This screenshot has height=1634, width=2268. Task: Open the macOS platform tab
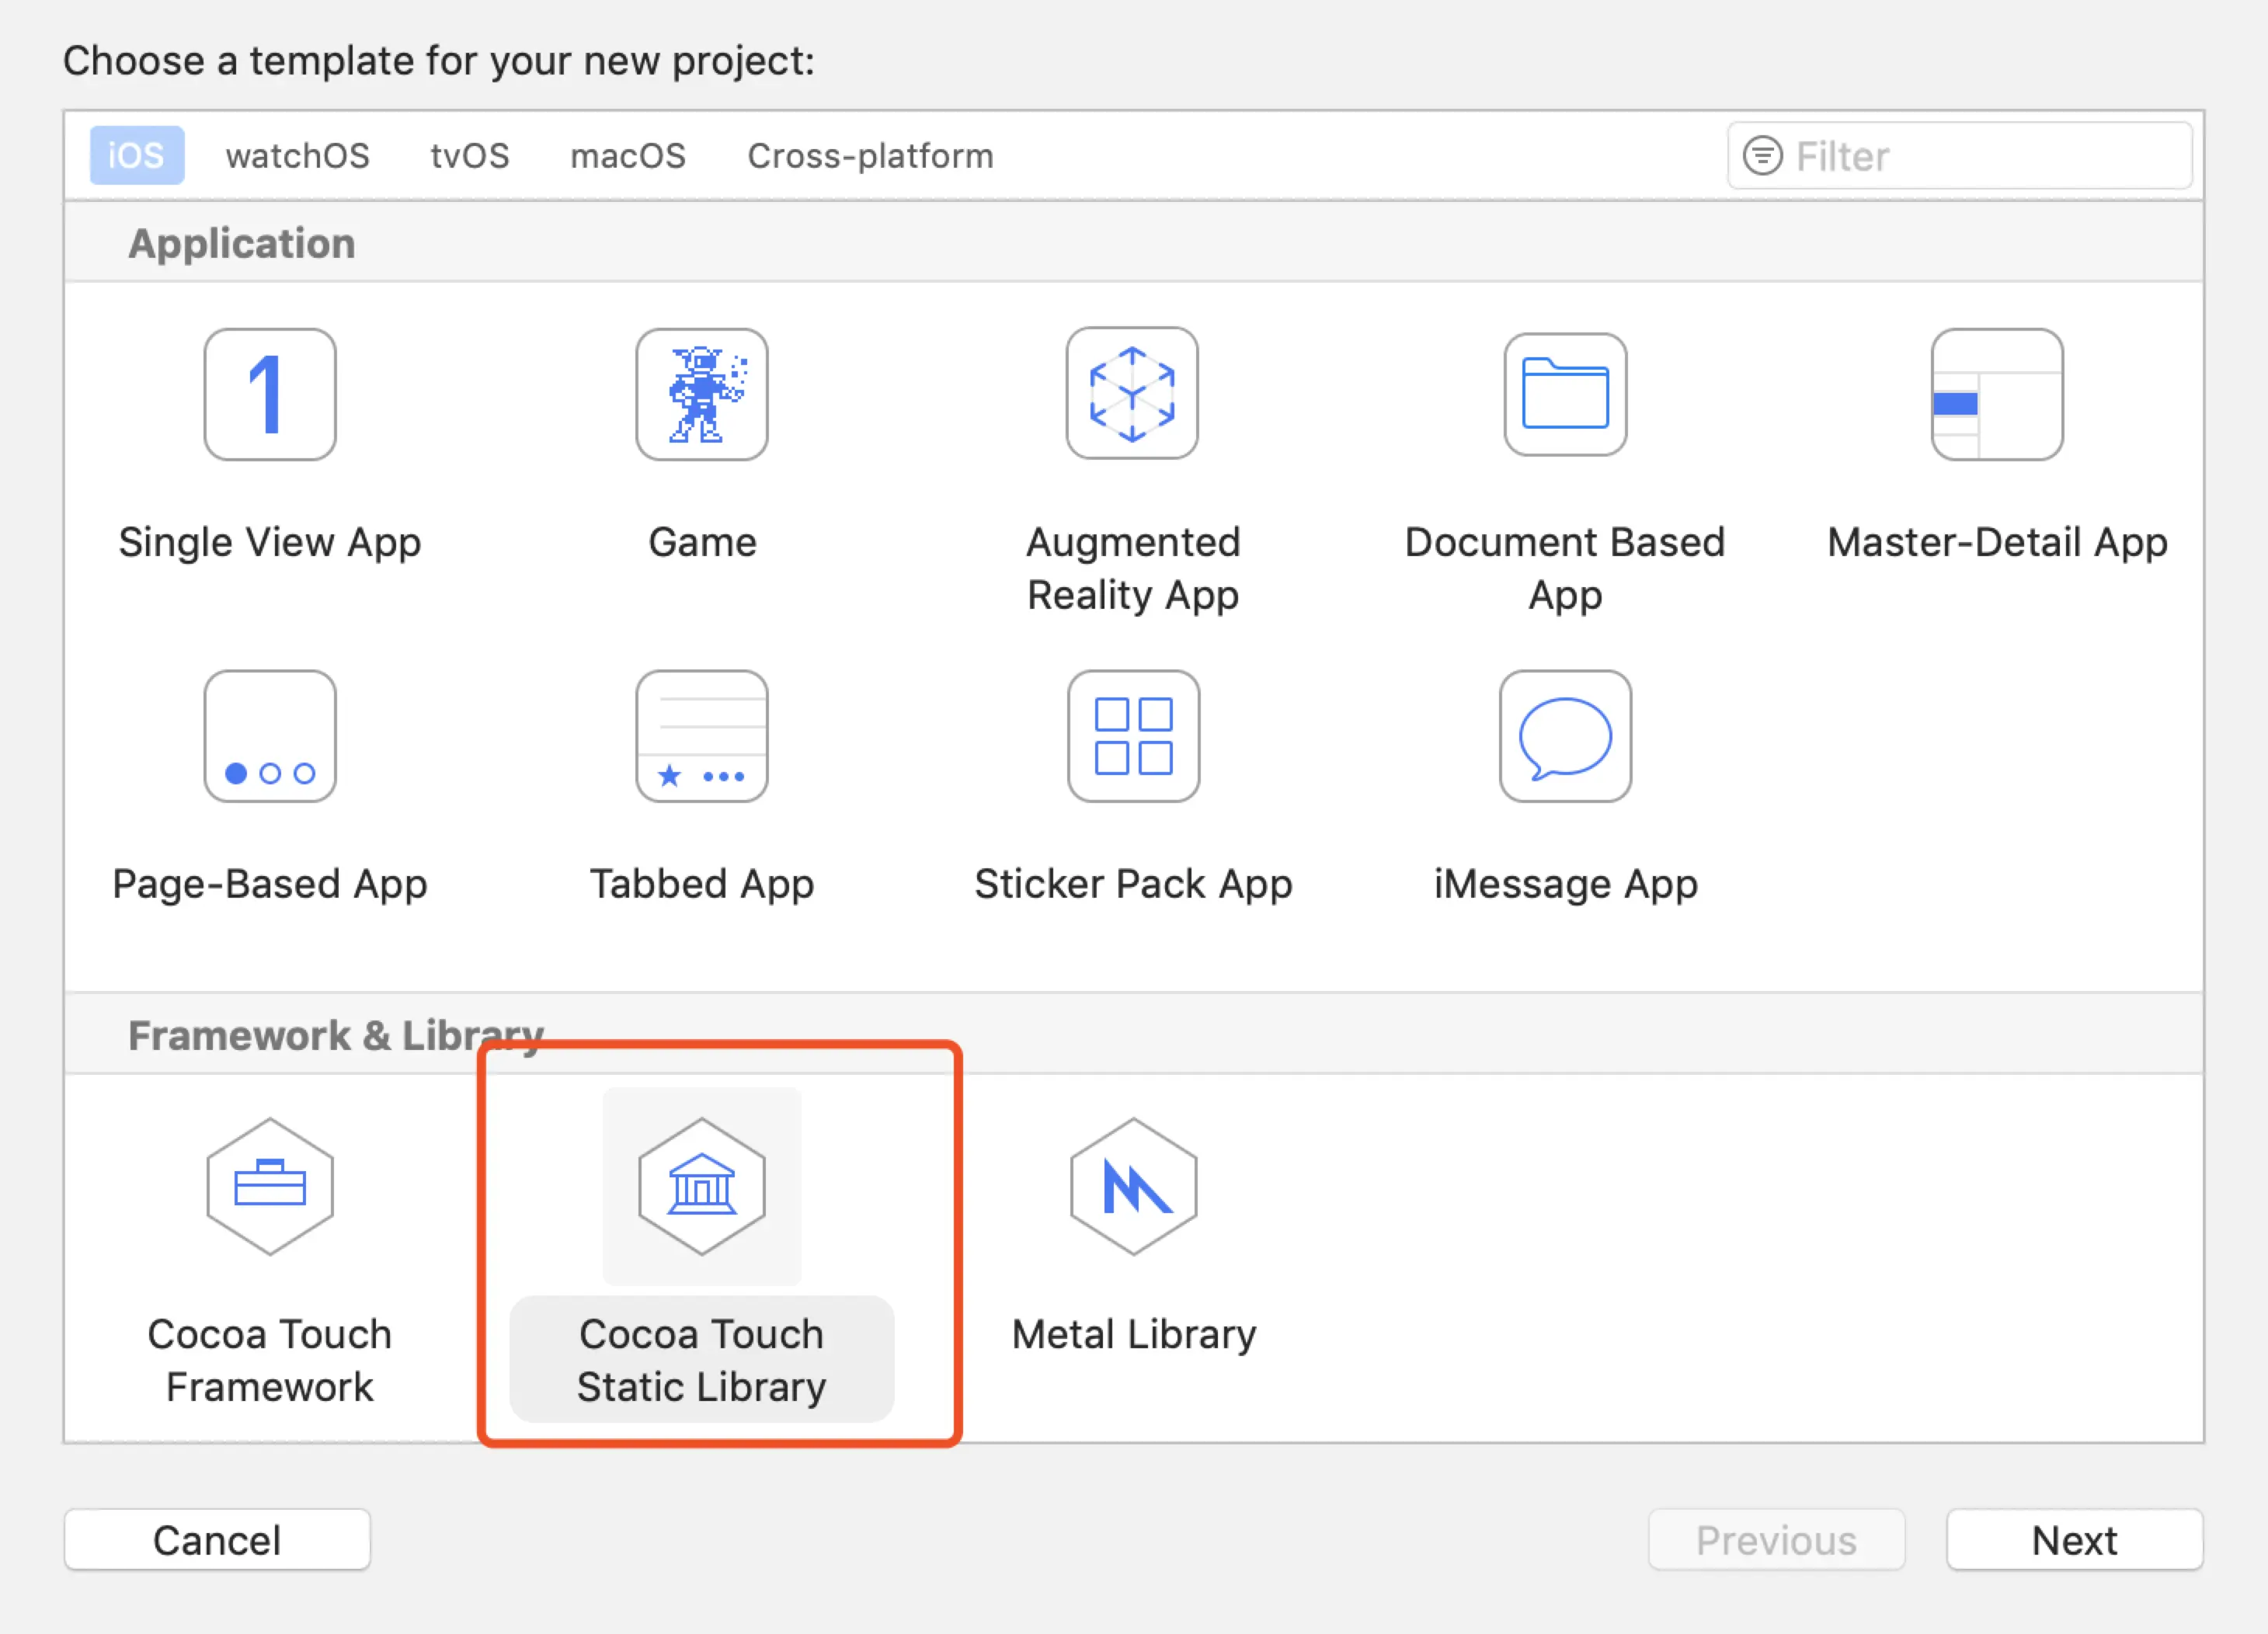627,156
